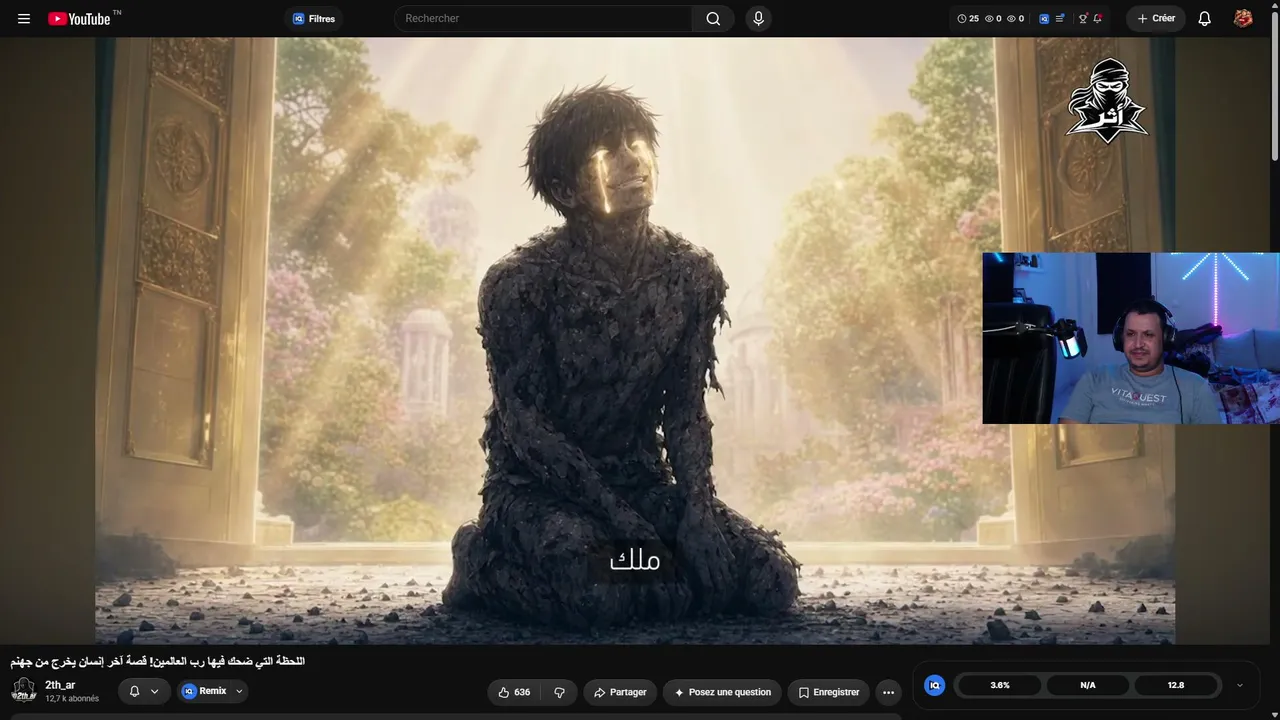This screenshot has width=1280, height=720.
Task: Expand the Remix dropdown arrow
Action: pyautogui.click(x=239, y=691)
